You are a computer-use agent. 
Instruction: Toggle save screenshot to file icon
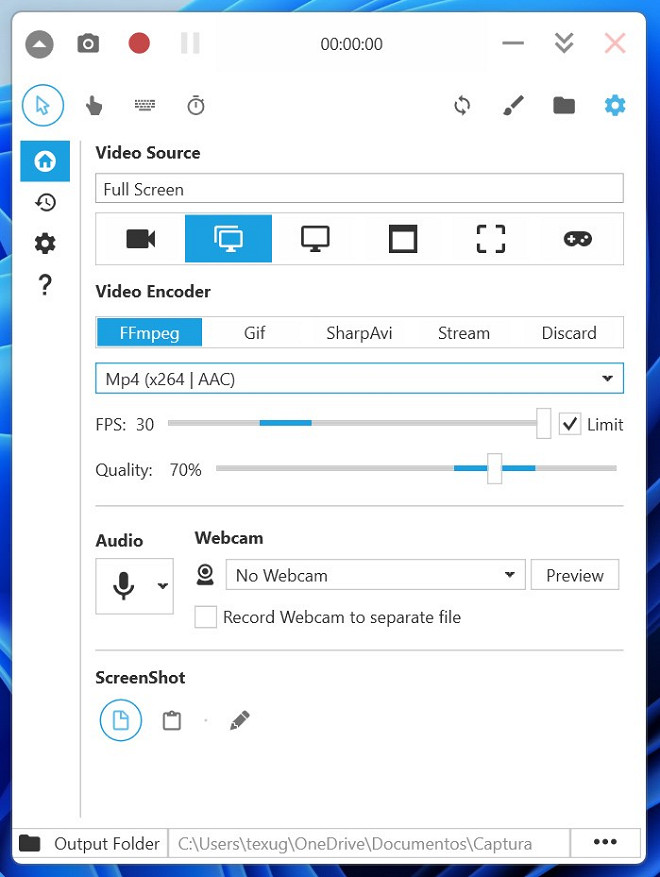pos(121,720)
